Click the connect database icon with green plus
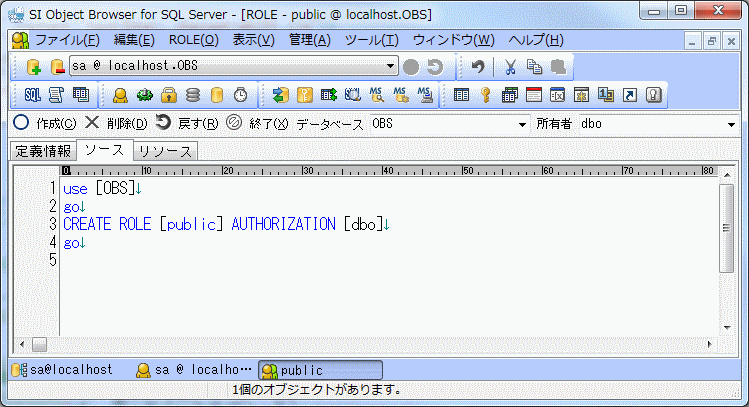749x407 pixels. (33, 67)
